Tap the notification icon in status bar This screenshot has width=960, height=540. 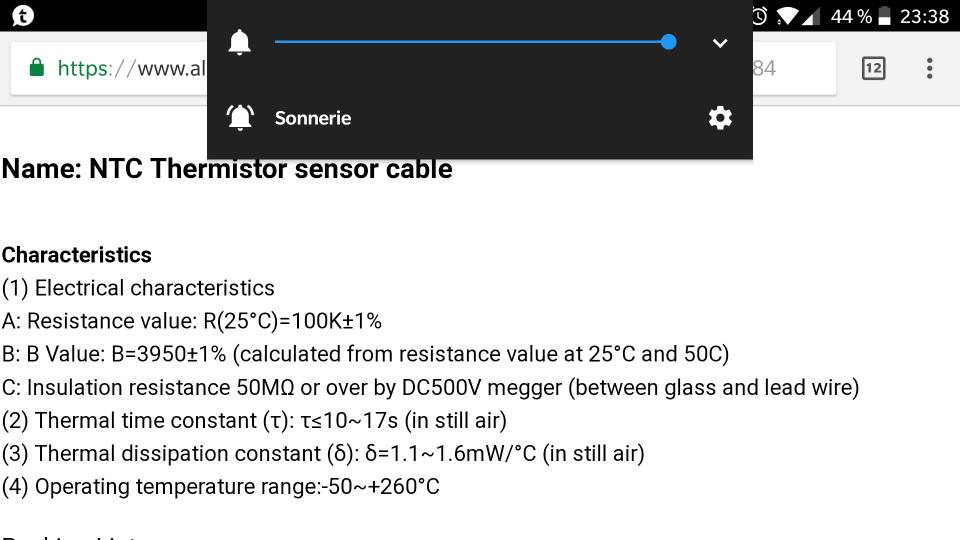[x=23, y=15]
